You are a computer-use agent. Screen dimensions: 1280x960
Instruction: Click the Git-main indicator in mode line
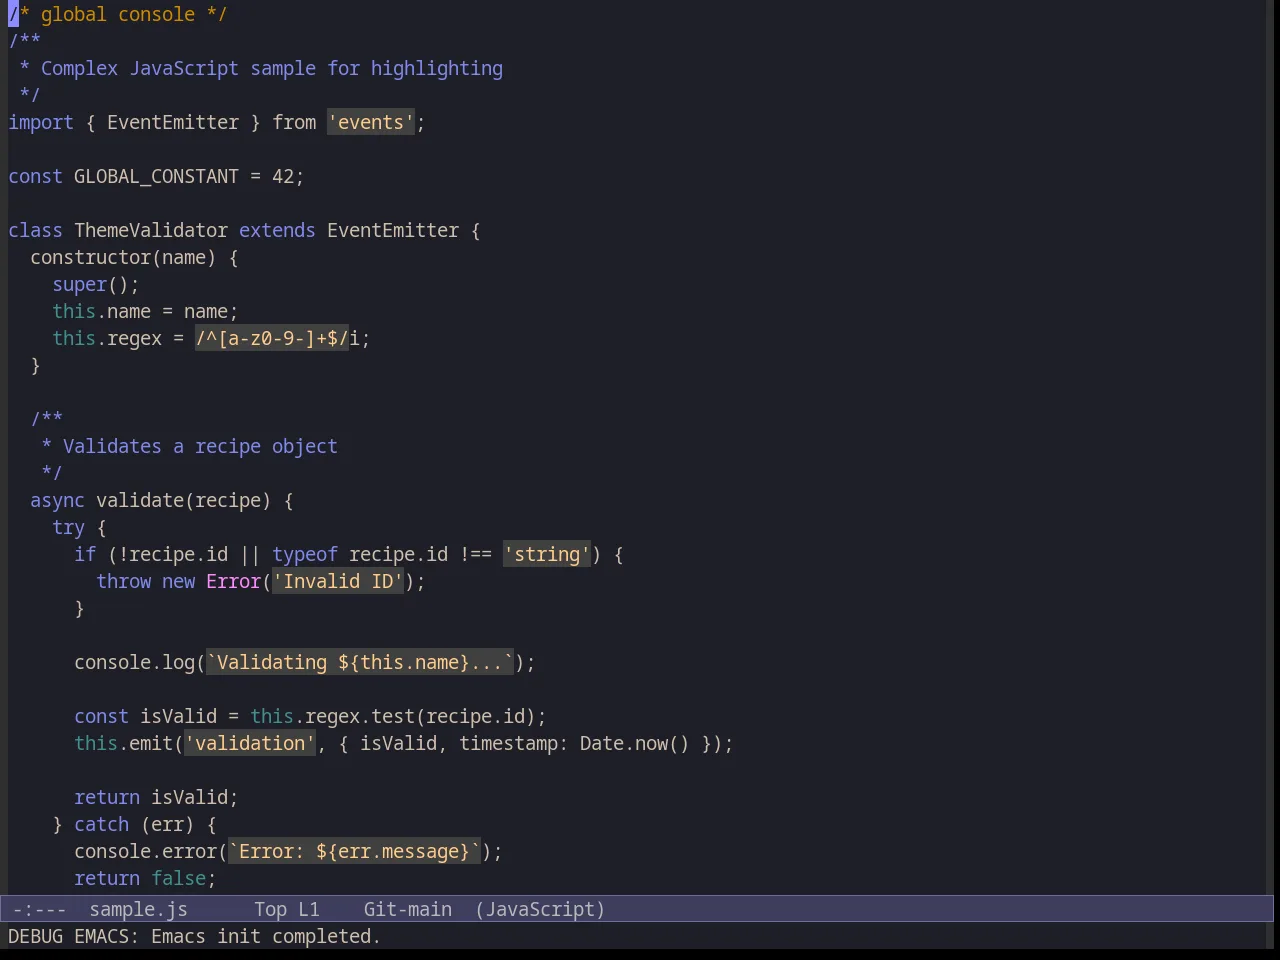point(407,909)
